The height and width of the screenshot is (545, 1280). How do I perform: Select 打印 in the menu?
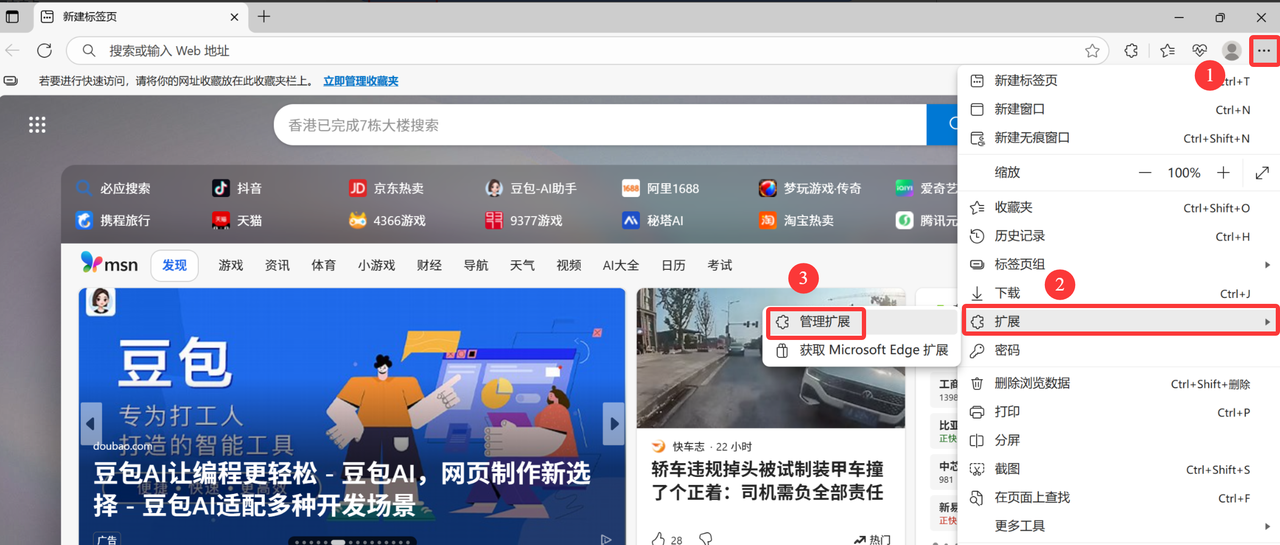[x=1120, y=412]
